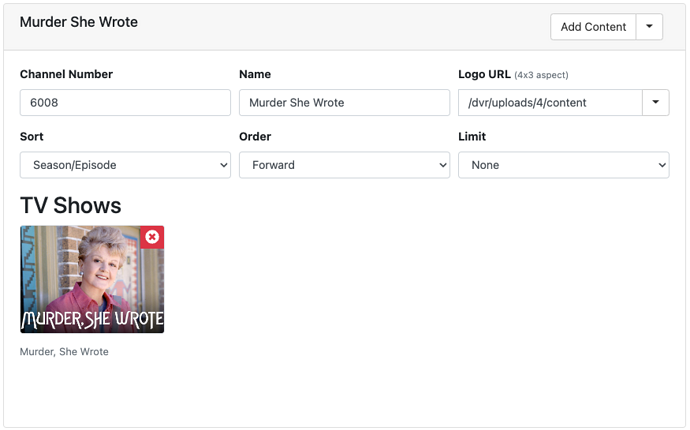Focus the Channel Number field containing 6008
The image size is (690, 430).
(x=125, y=102)
